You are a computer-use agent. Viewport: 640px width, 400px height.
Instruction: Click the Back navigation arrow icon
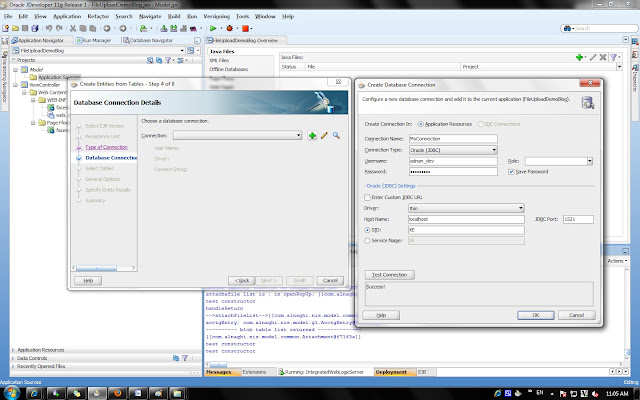coord(107,28)
